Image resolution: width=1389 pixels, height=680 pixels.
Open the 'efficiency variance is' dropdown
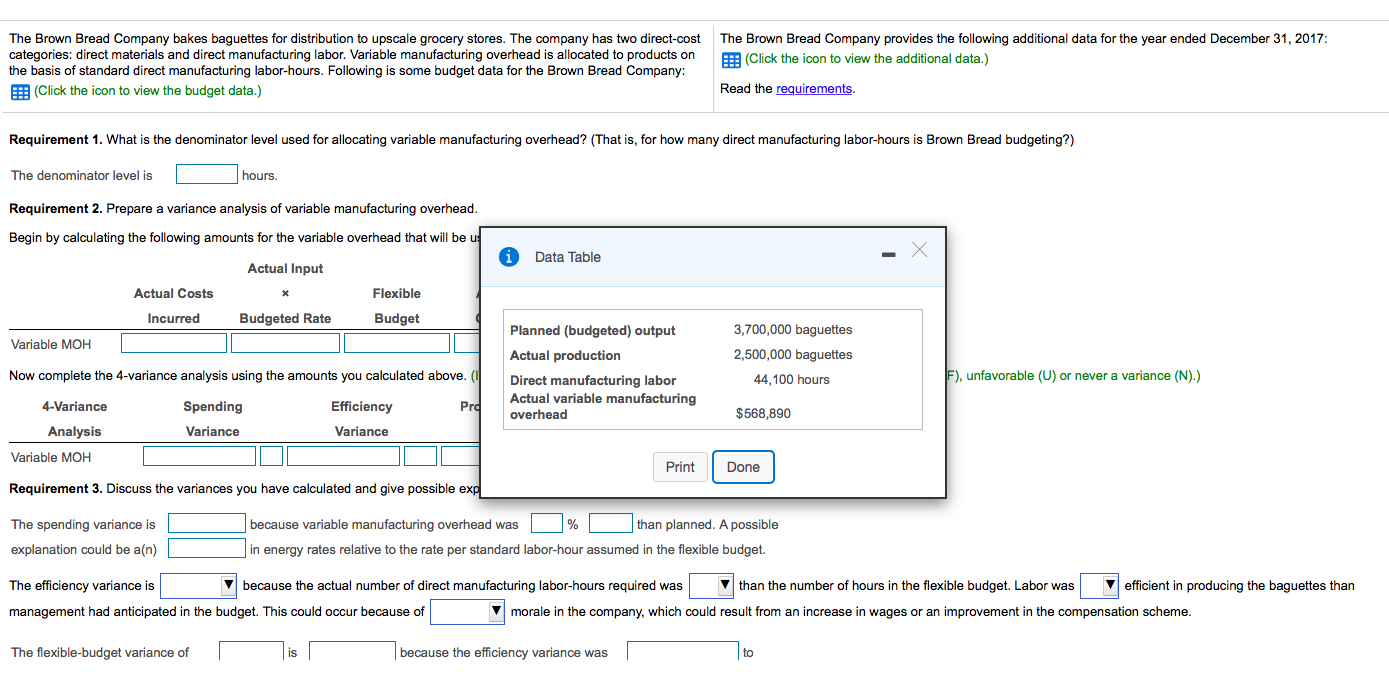(198, 585)
